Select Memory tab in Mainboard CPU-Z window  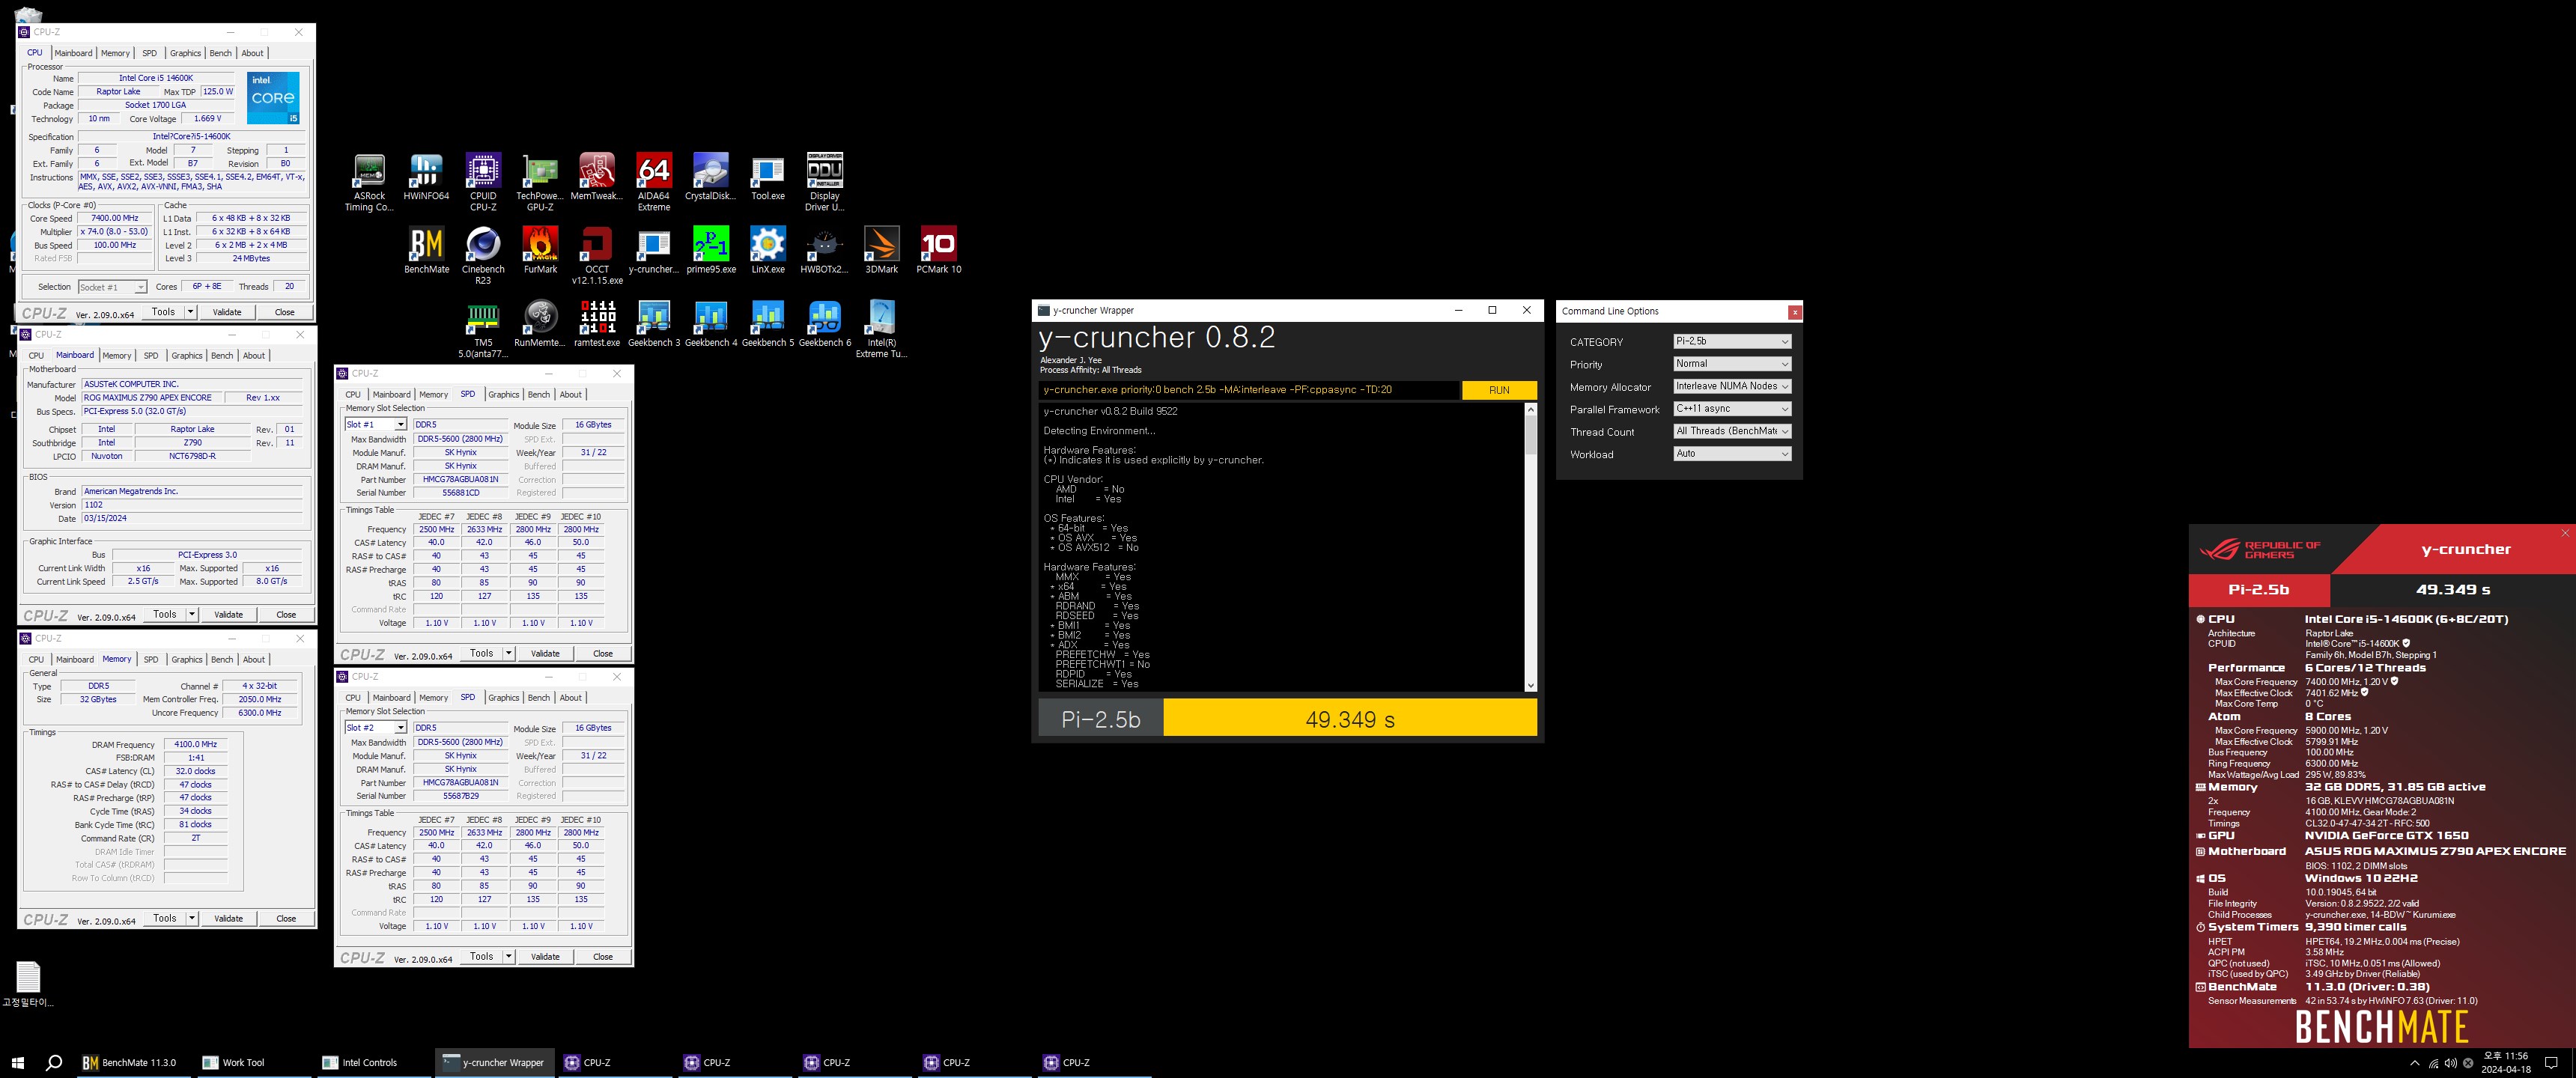pyautogui.click(x=117, y=356)
